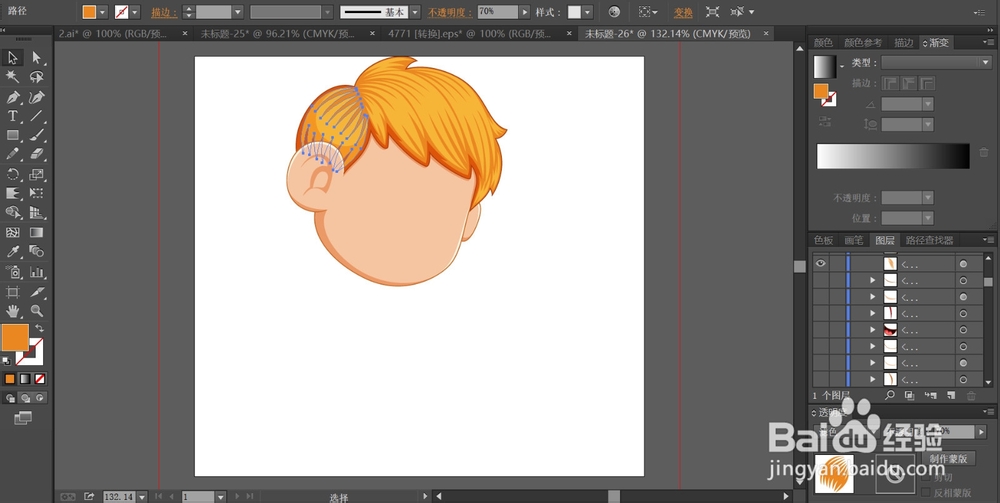Select the Width tool
Screen dimensions: 1000x503
coord(12,193)
